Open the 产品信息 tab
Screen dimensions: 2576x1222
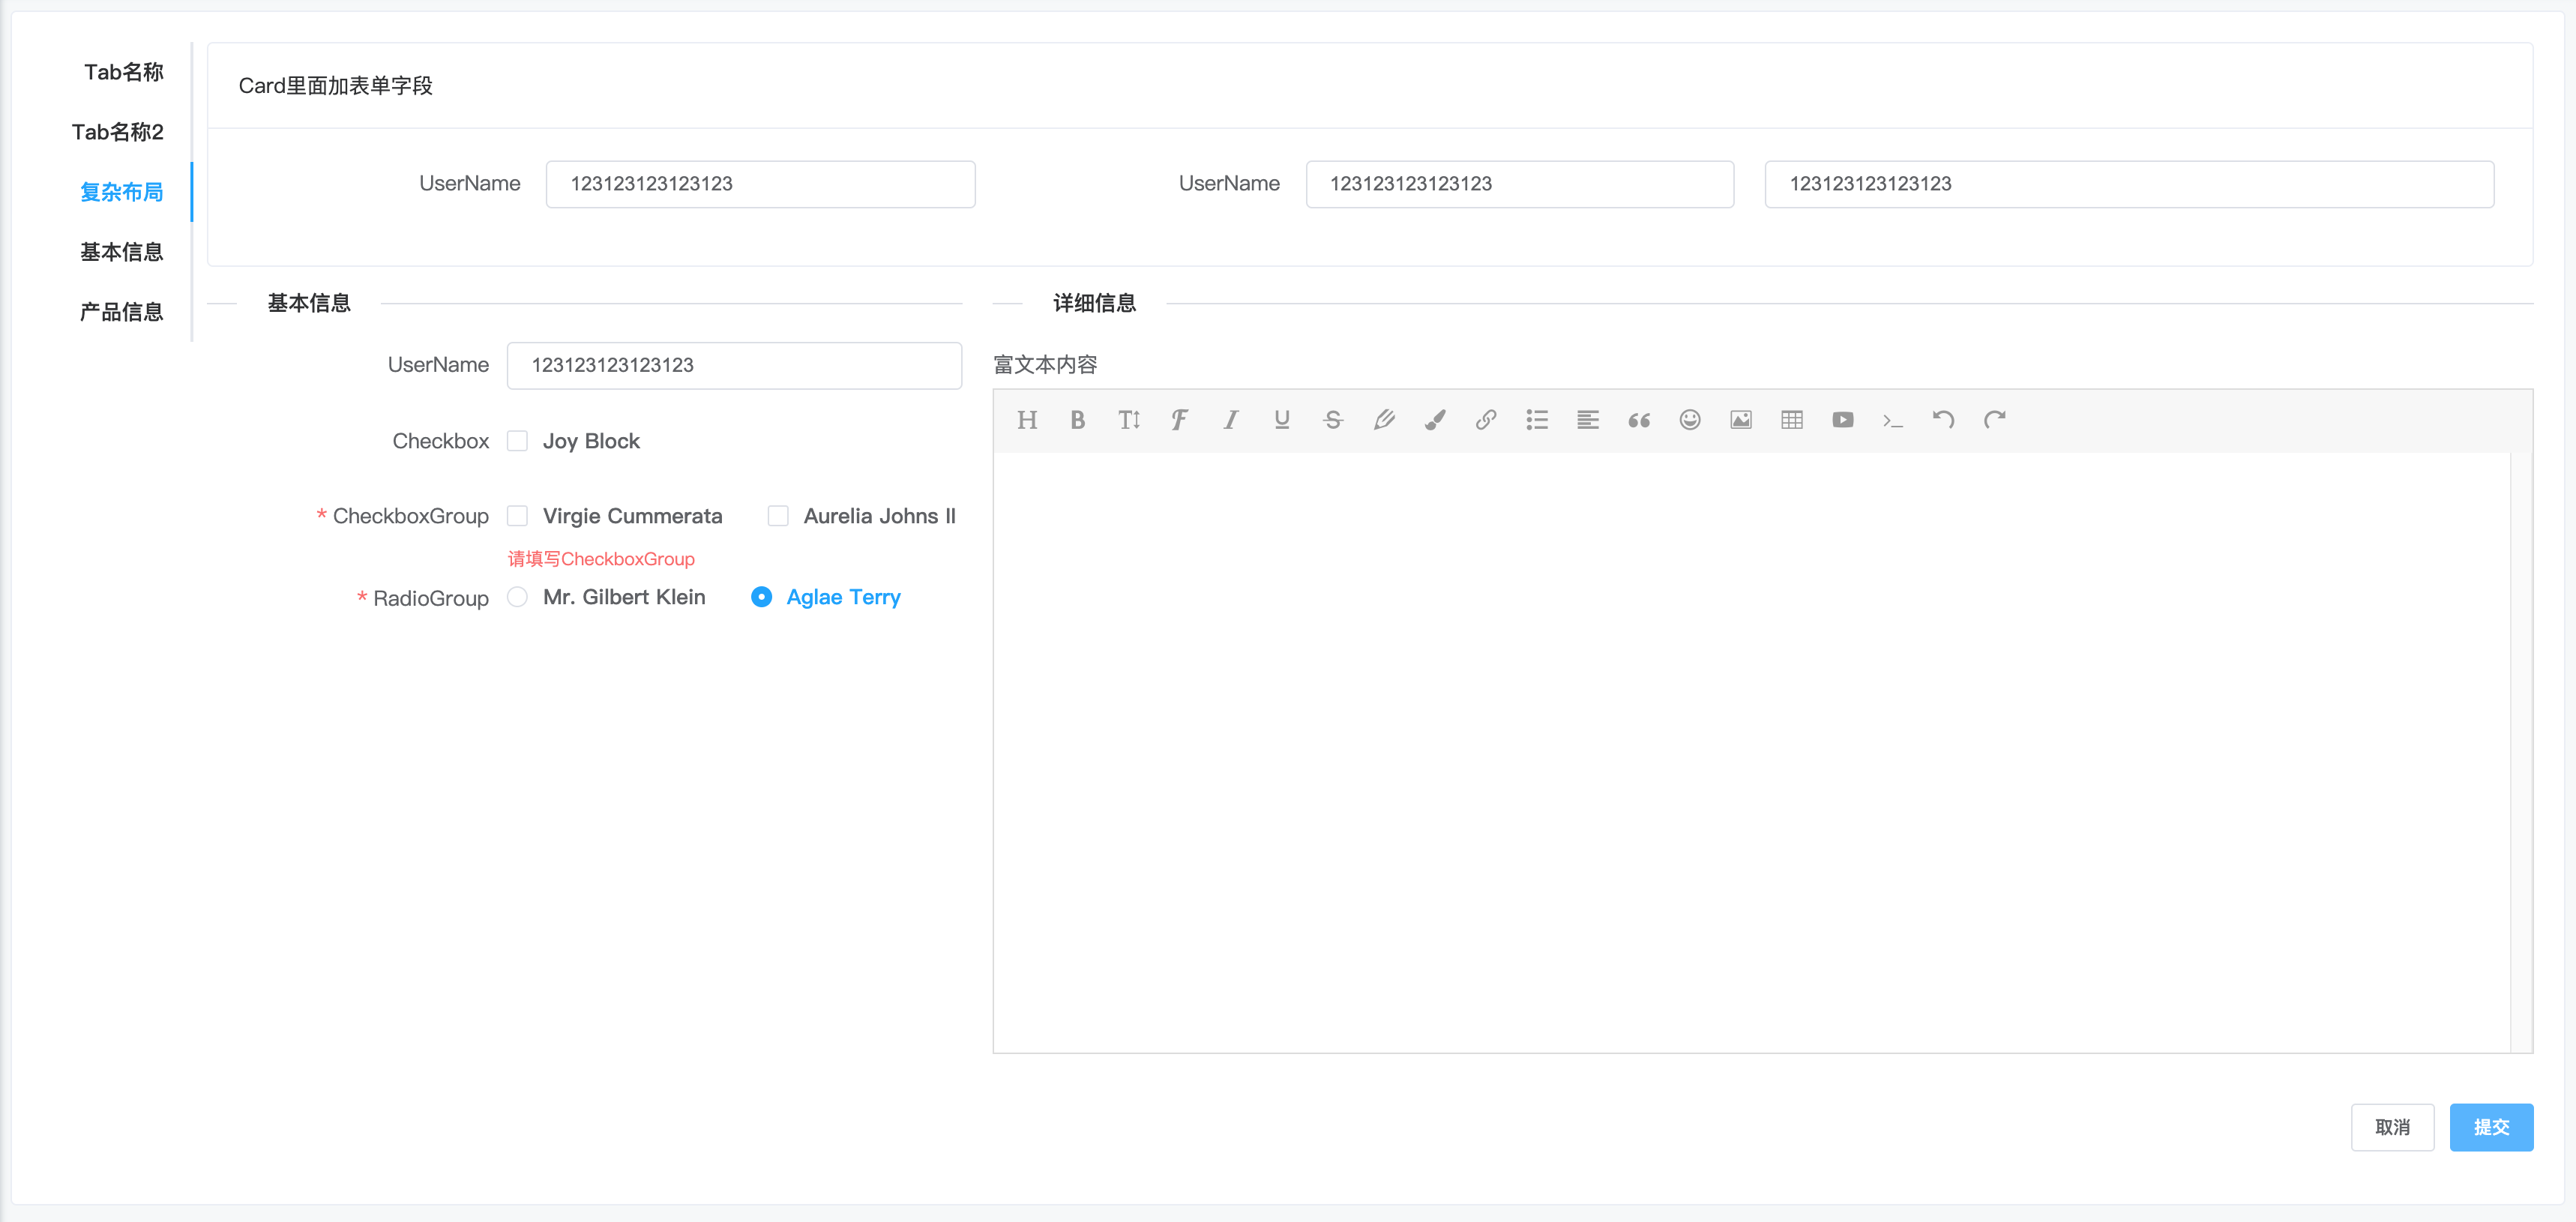click(x=121, y=312)
